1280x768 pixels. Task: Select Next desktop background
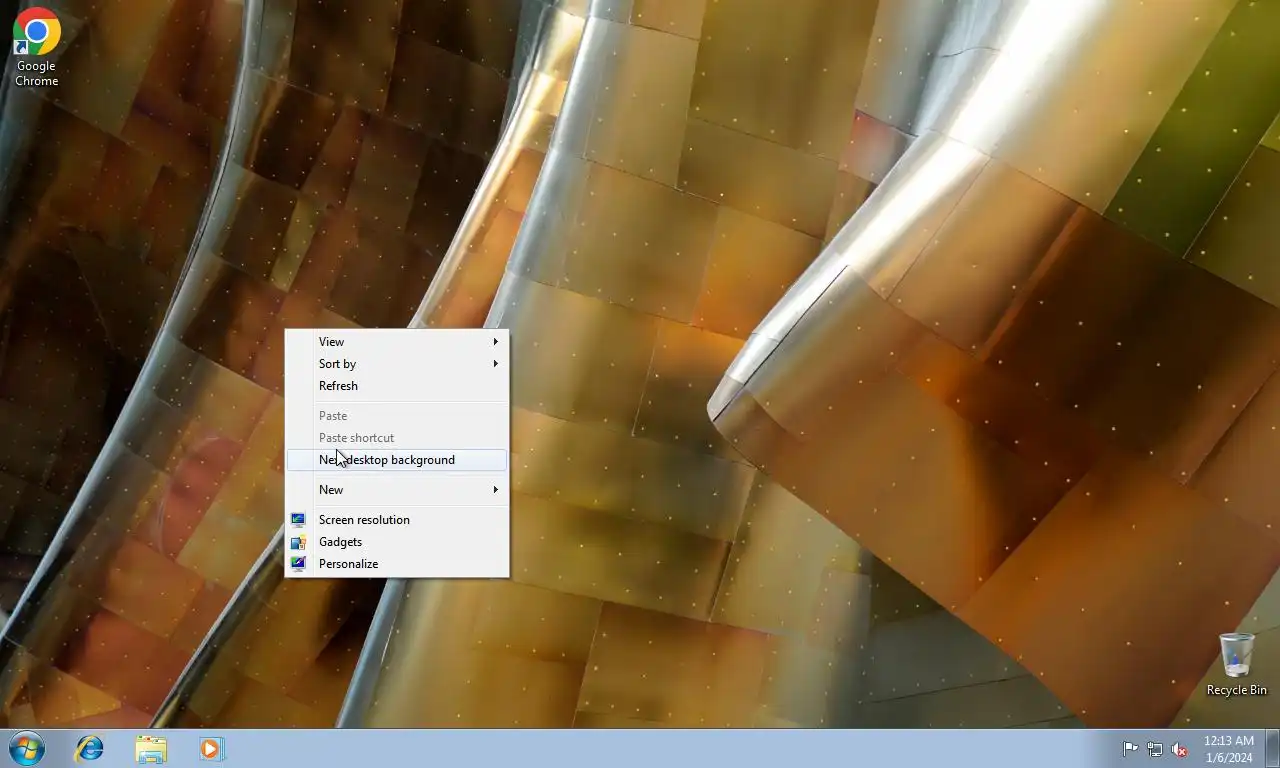(397, 460)
